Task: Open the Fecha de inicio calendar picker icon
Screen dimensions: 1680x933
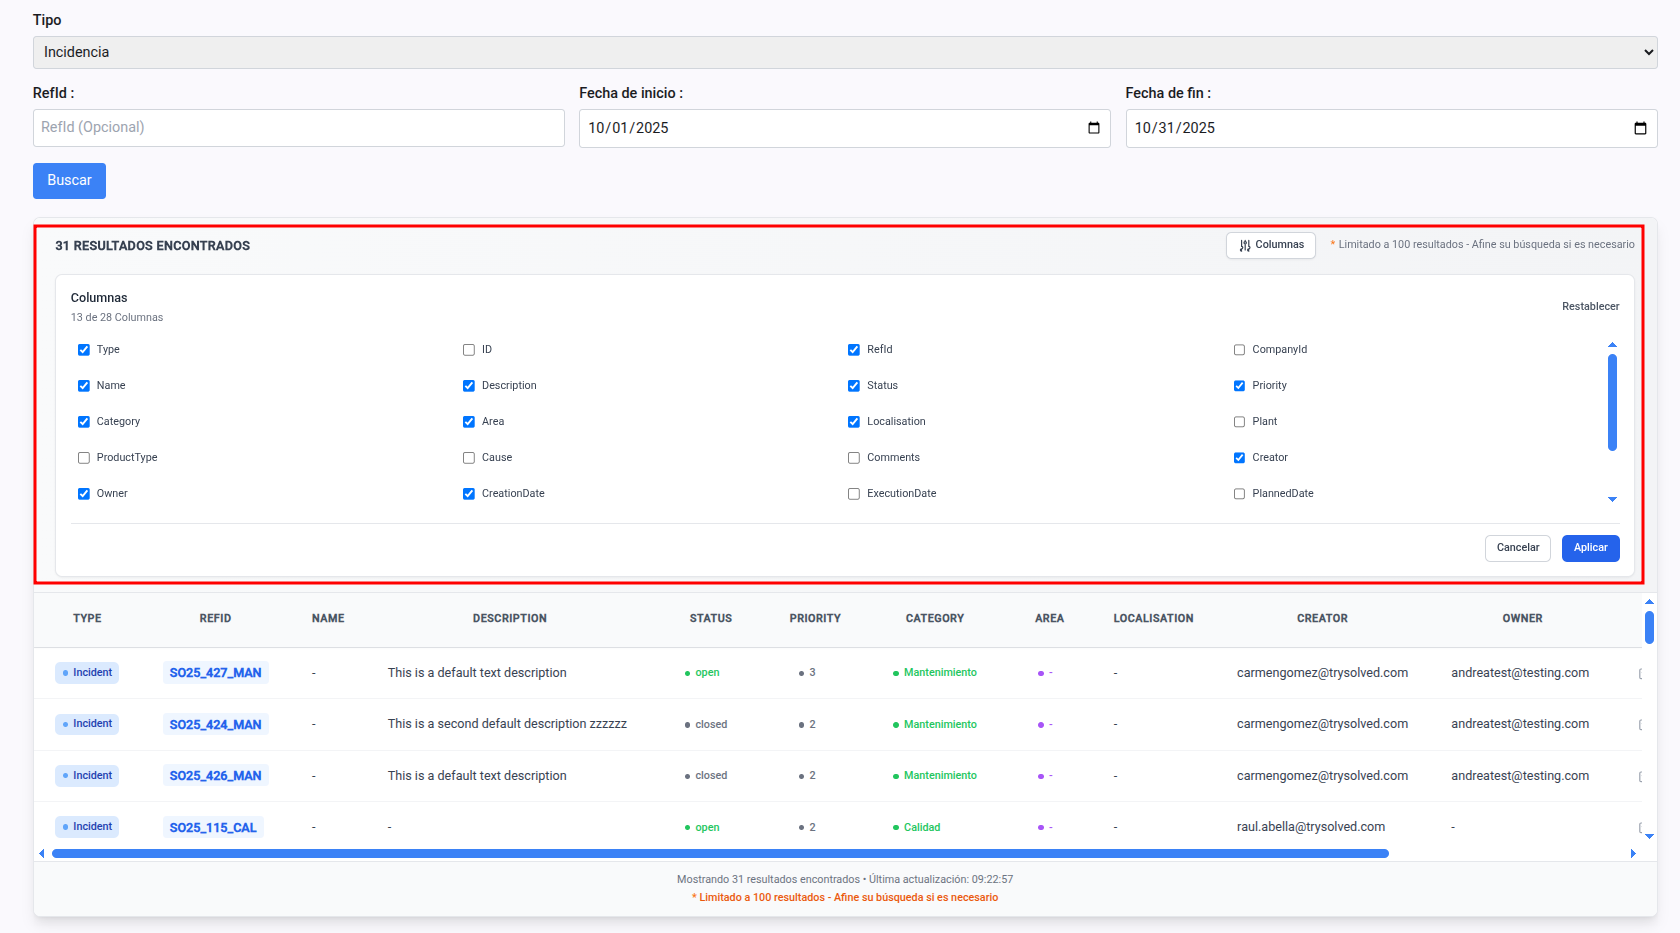Action: click(x=1093, y=128)
